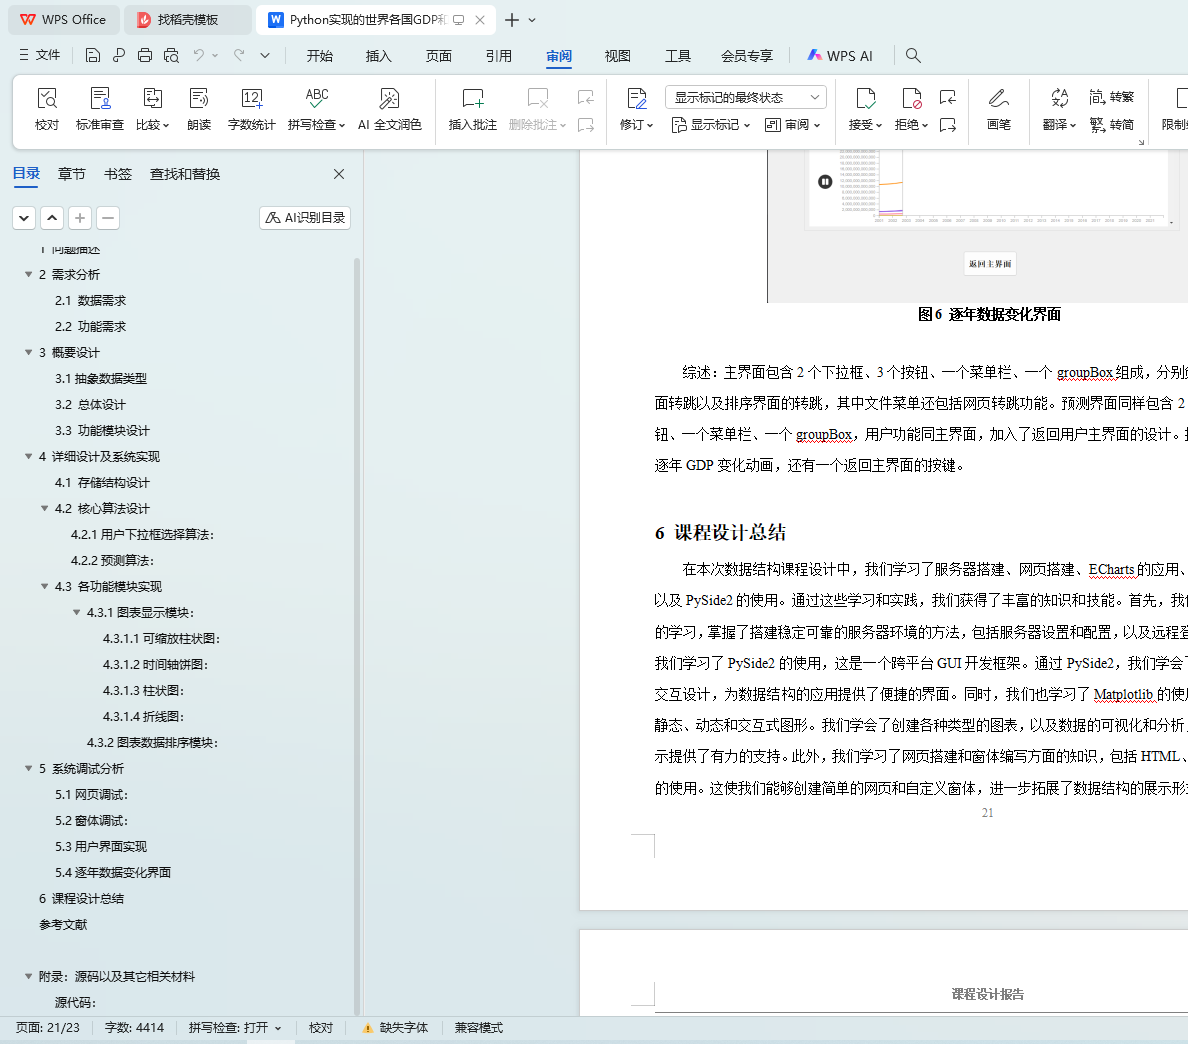Open the 显示标记 dropdown
1188x1044 pixels.
[x=711, y=125]
